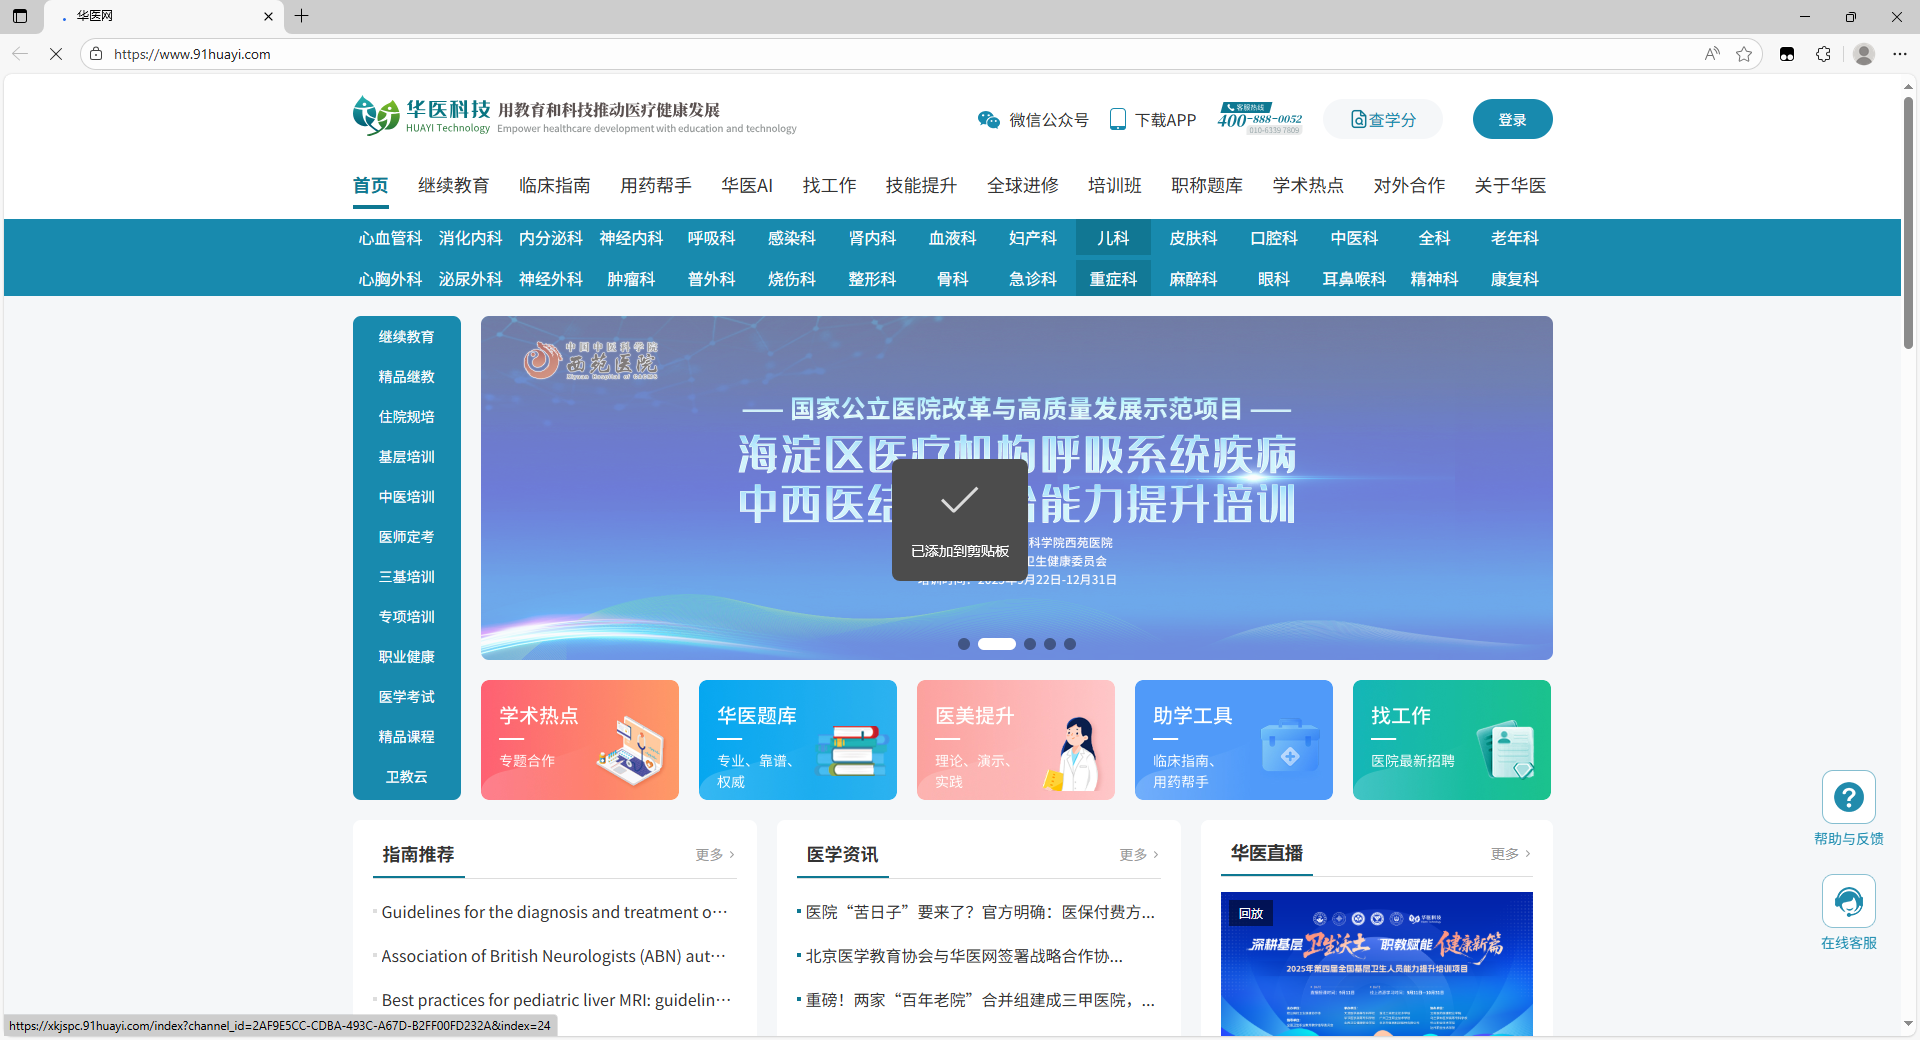Click the 登录 login button
Viewport: 1920px width, 1040px height.
click(1512, 120)
